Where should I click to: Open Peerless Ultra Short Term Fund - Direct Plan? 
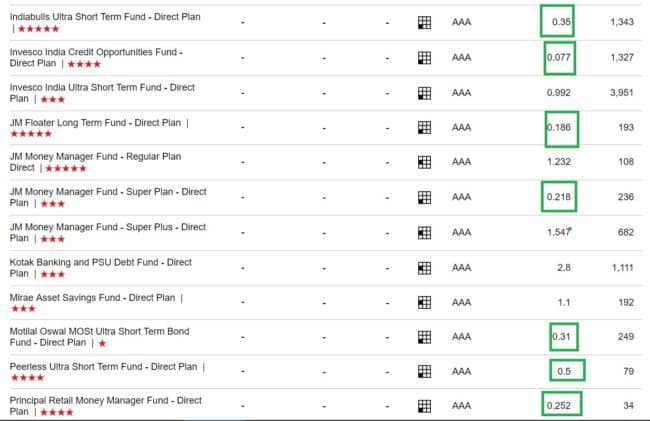103,367
